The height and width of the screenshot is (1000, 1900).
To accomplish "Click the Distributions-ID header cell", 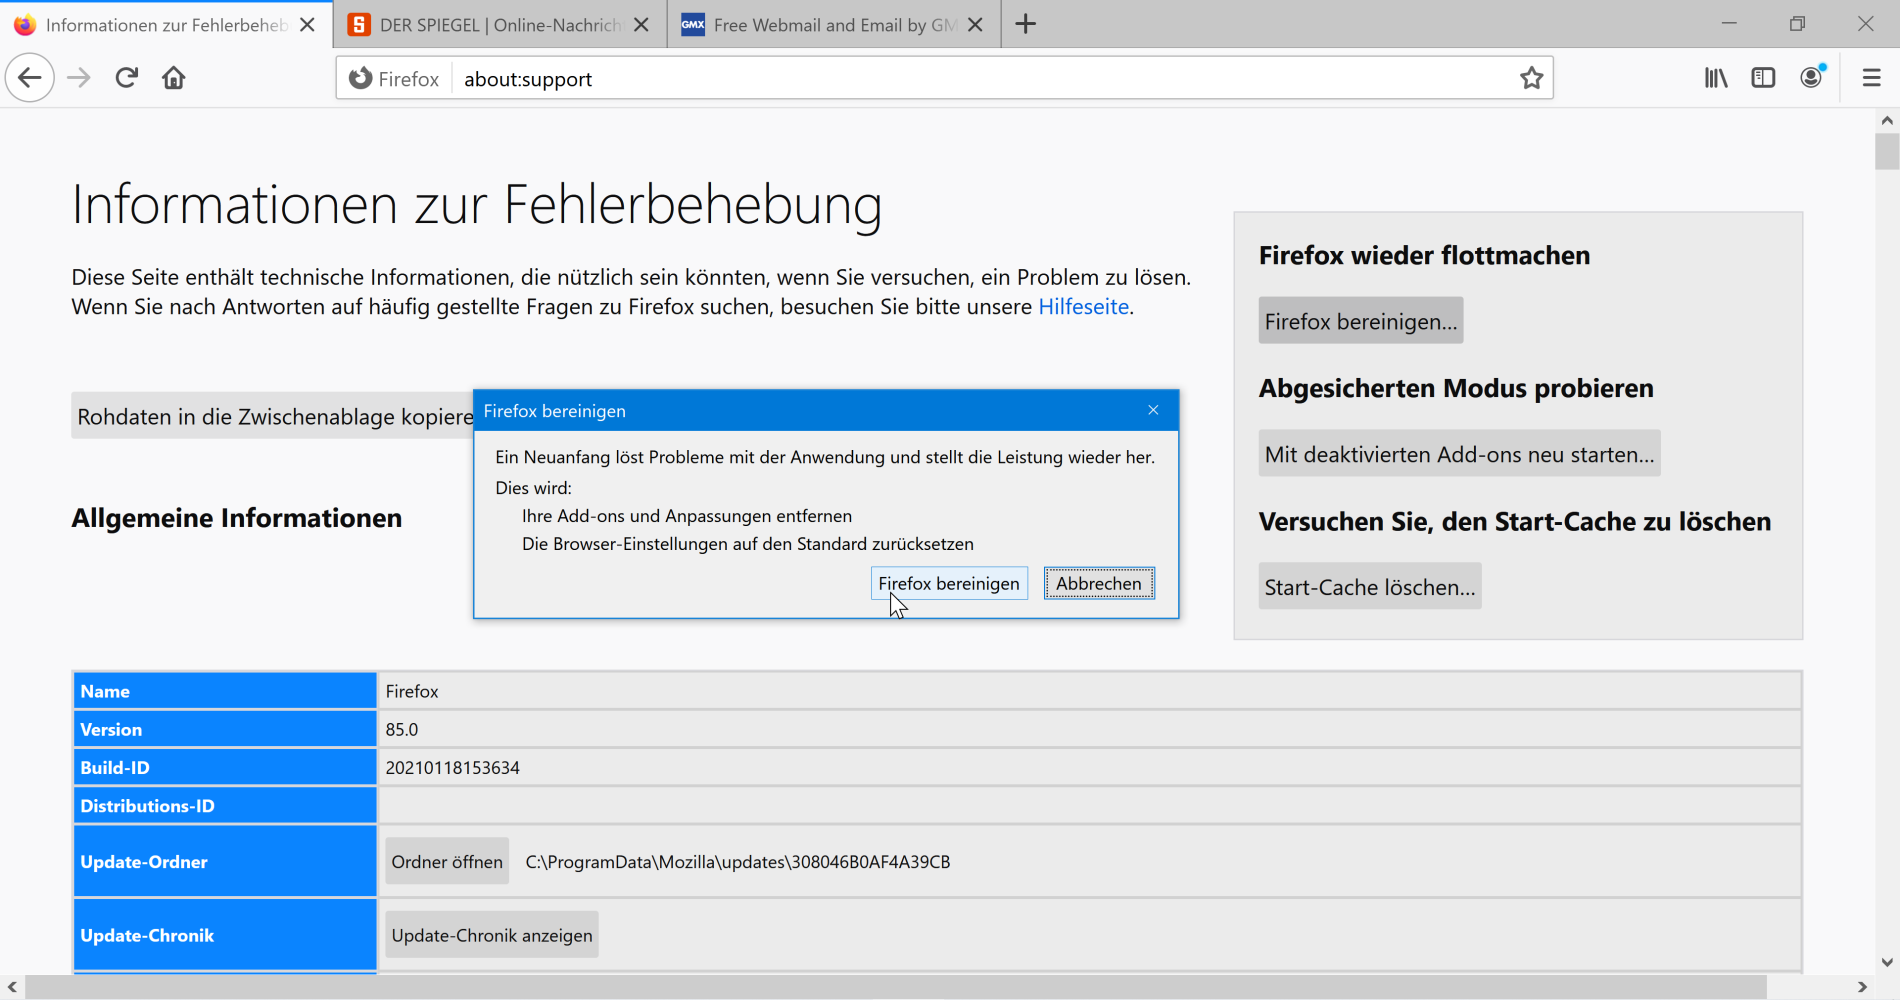I will (x=225, y=806).
